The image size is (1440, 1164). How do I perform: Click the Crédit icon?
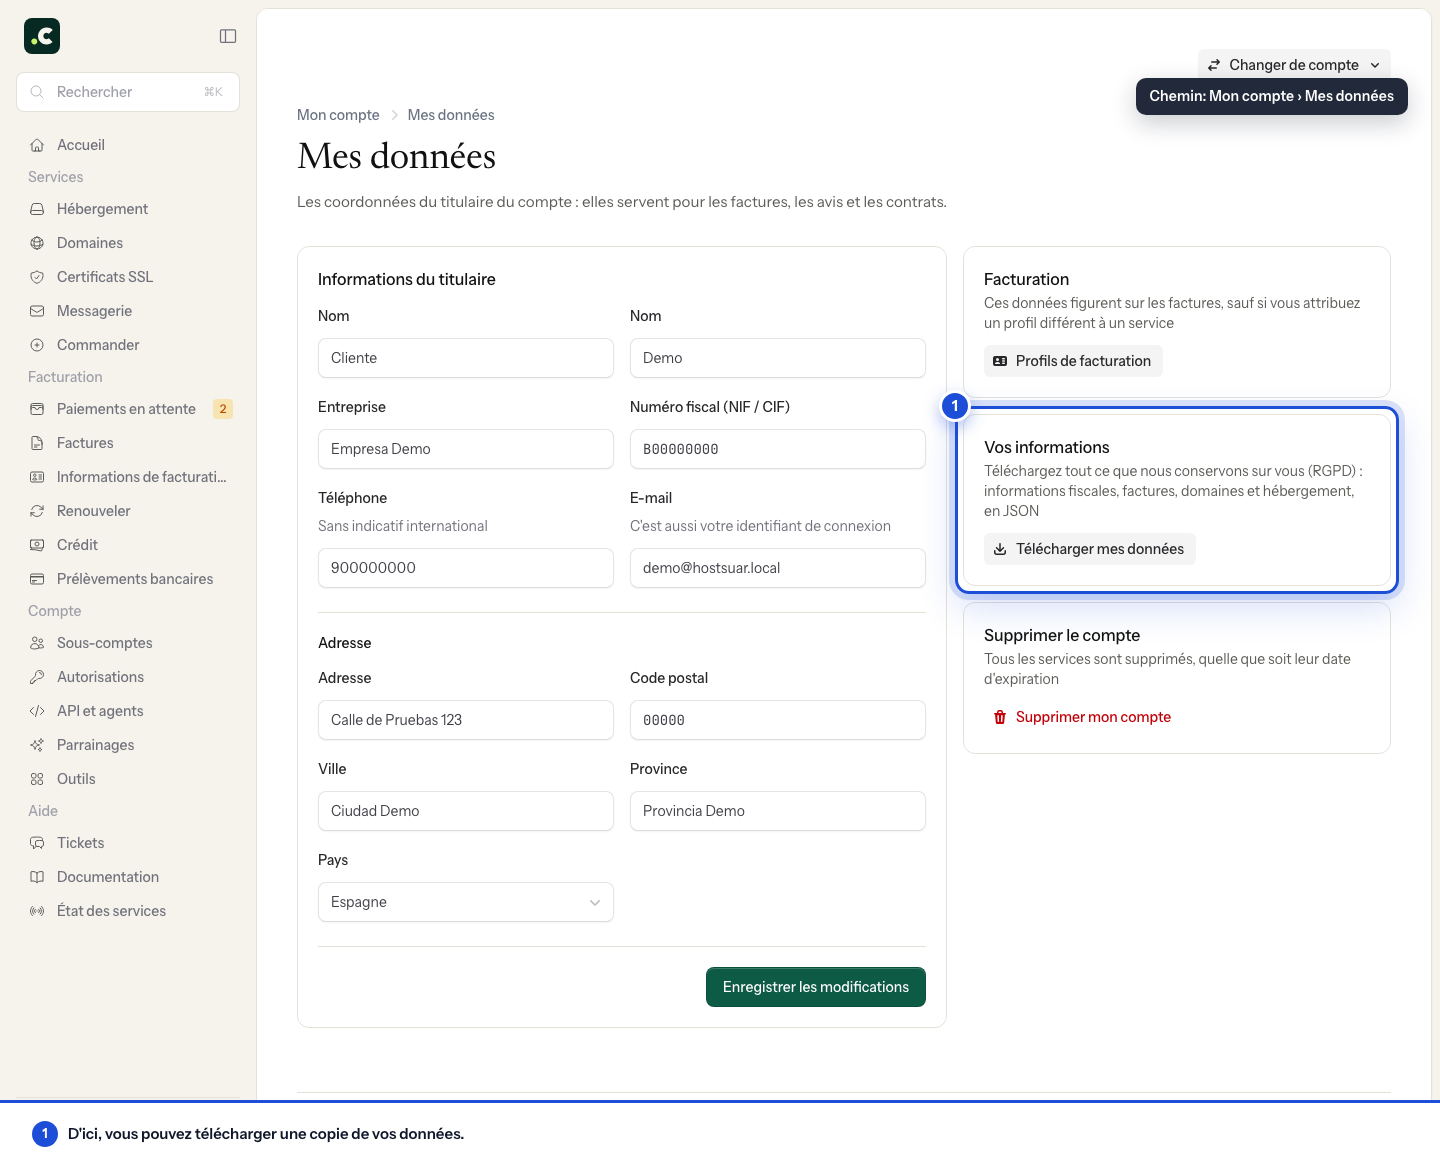point(37,545)
